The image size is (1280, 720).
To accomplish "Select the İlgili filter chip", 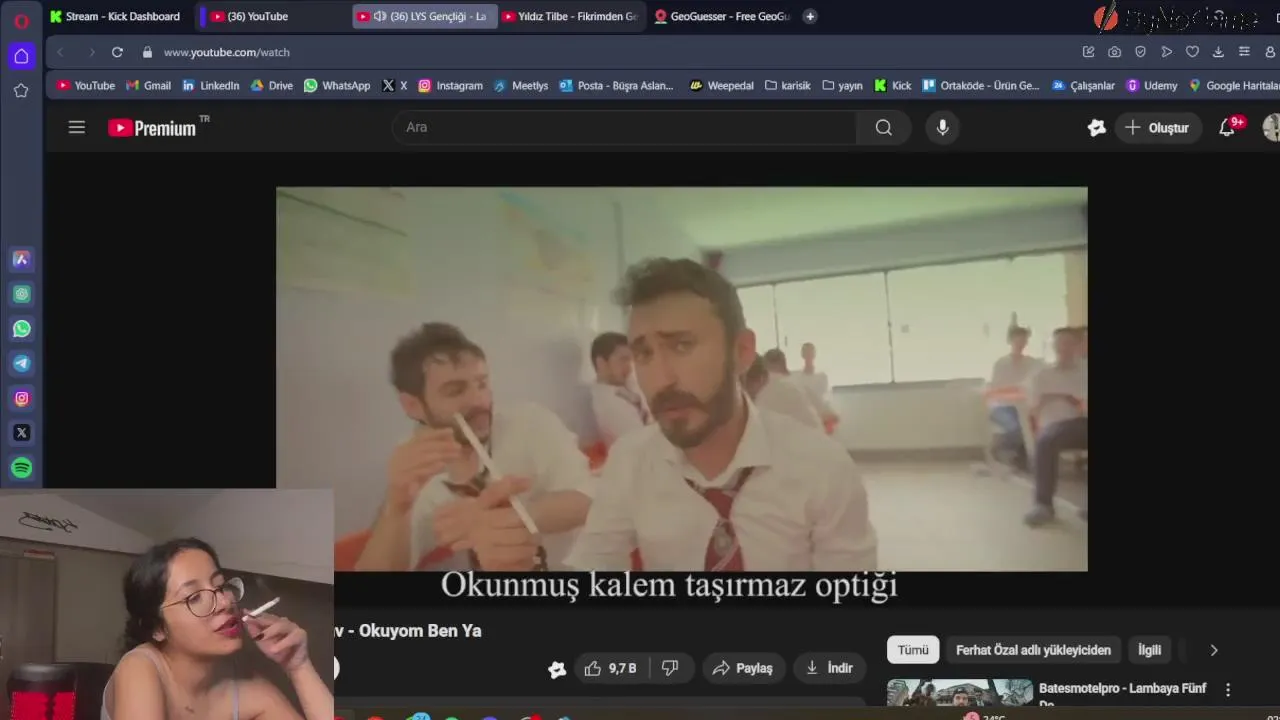I will 1150,650.
